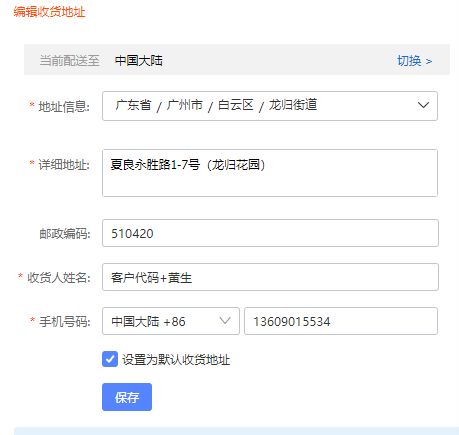Click the blue 保存 button
459x435 pixels.
pyautogui.click(x=127, y=397)
